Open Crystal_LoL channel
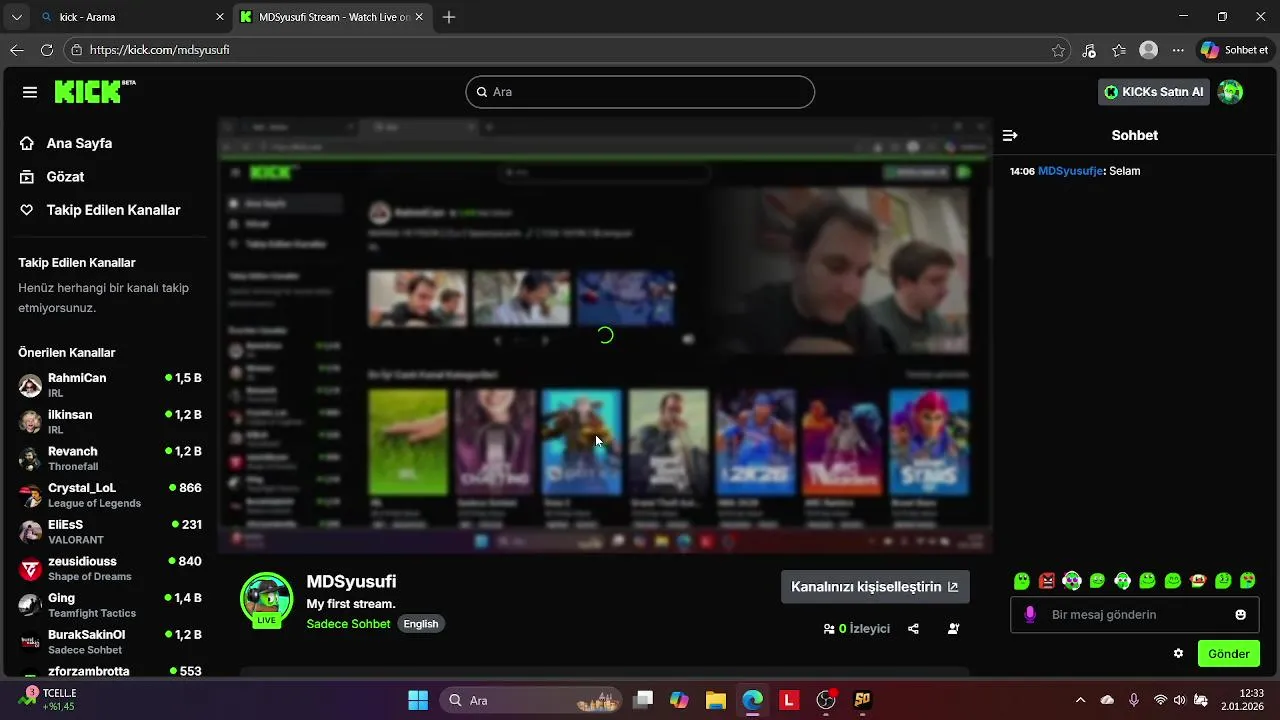 (x=110, y=495)
